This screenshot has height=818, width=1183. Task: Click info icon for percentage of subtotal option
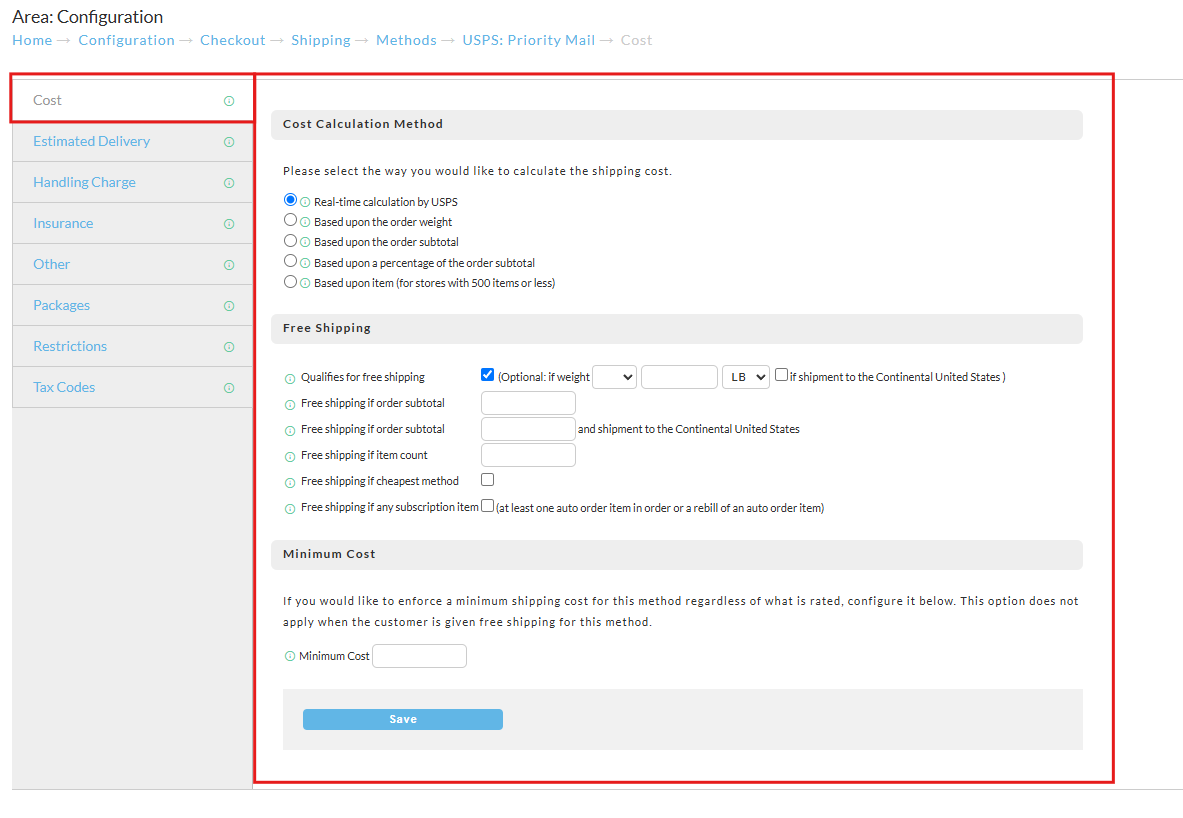coord(305,263)
